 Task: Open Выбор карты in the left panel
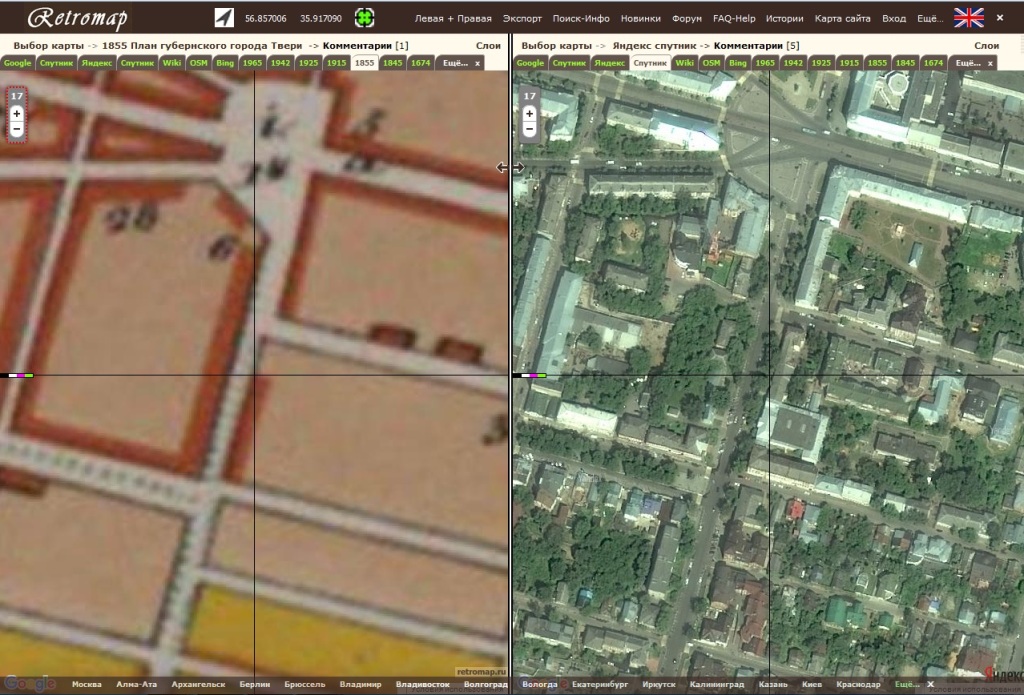[49, 46]
